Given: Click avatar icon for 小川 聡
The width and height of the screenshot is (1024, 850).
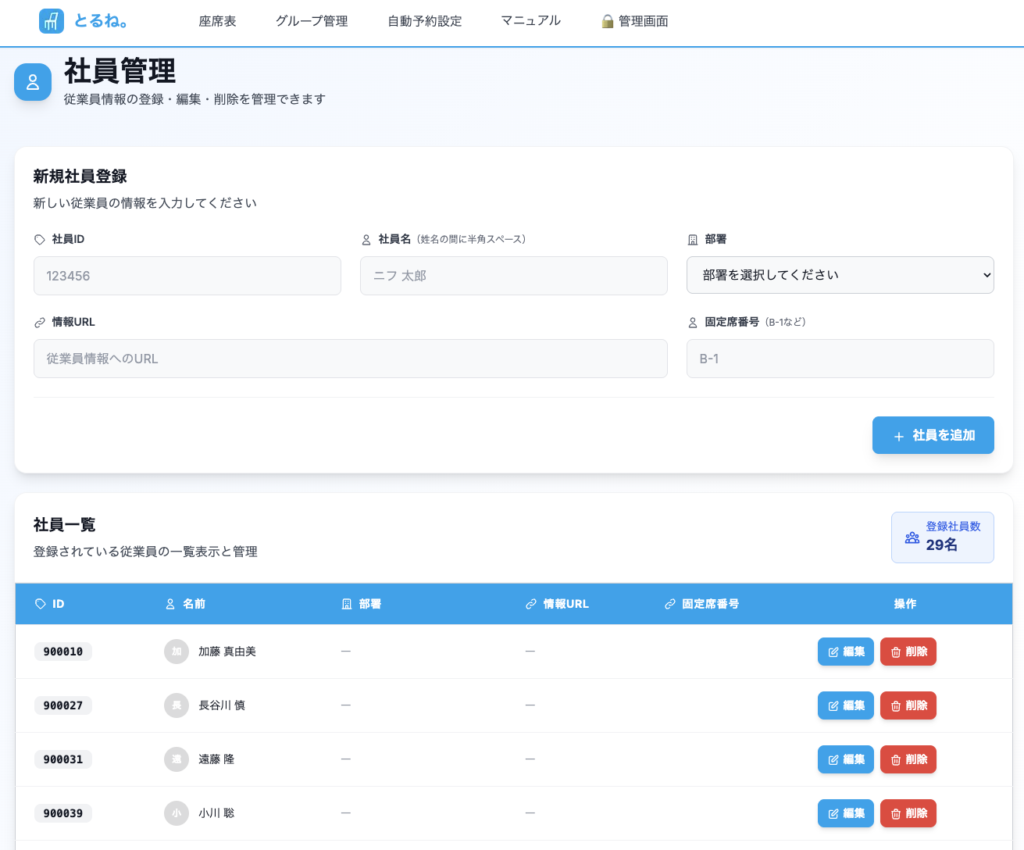Looking at the screenshot, I should point(176,813).
